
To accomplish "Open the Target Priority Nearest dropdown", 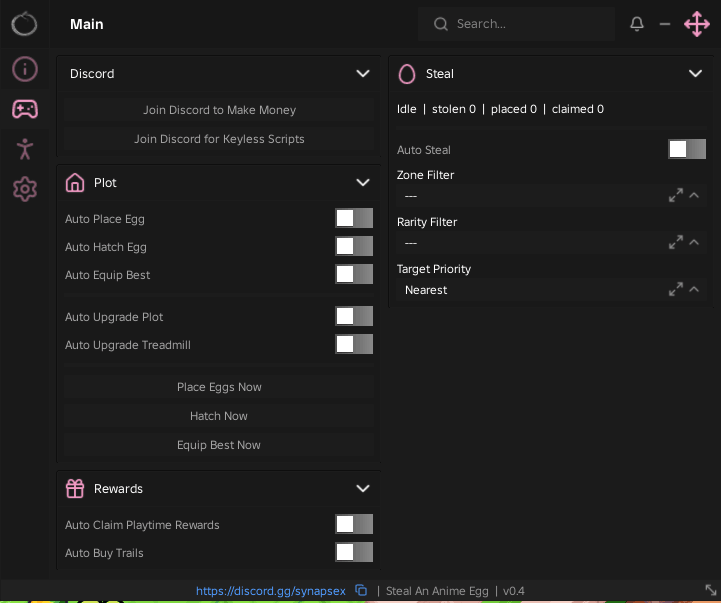I will (551, 290).
